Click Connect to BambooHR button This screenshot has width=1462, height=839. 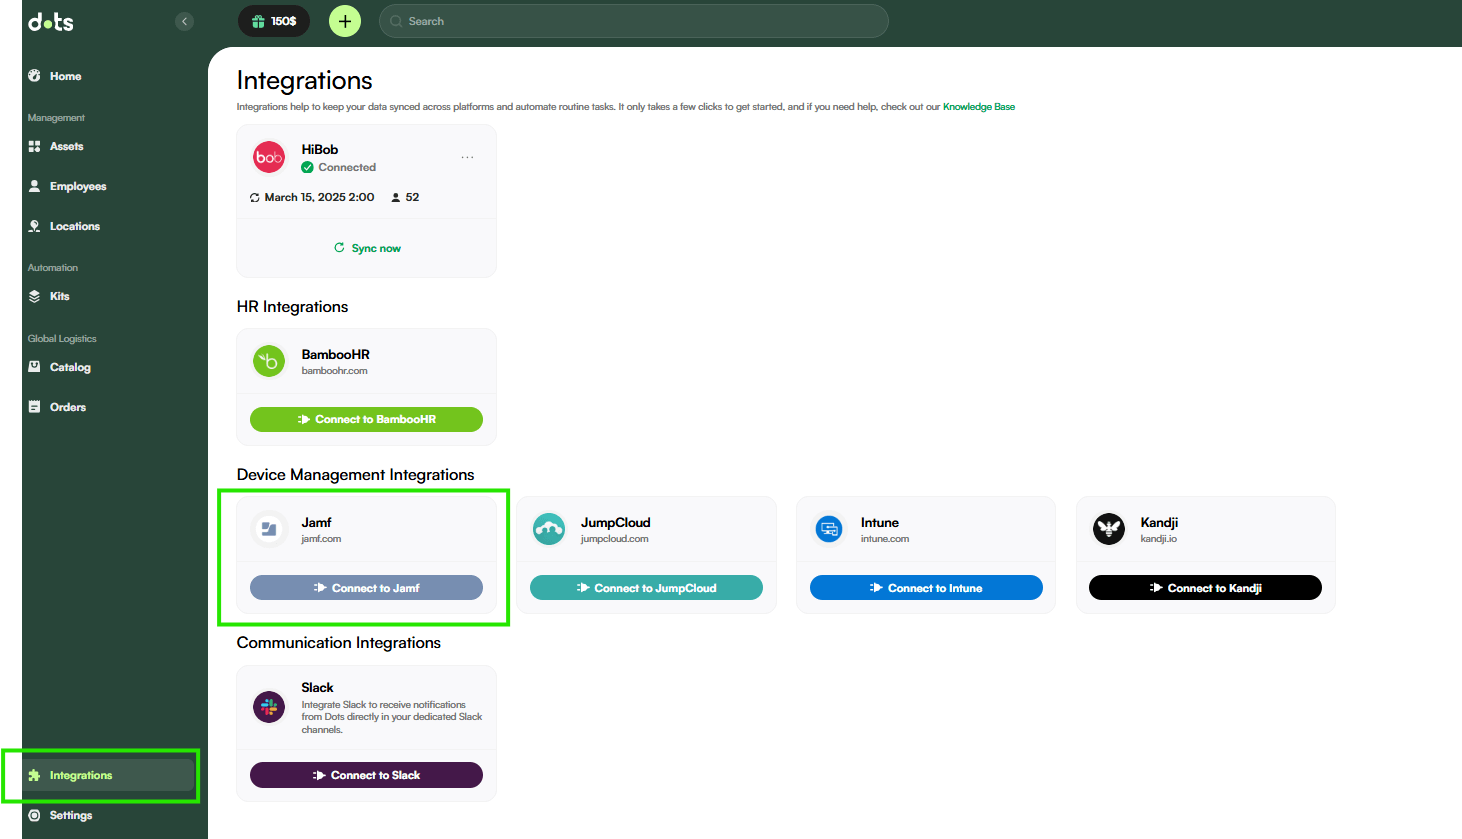[x=366, y=419]
